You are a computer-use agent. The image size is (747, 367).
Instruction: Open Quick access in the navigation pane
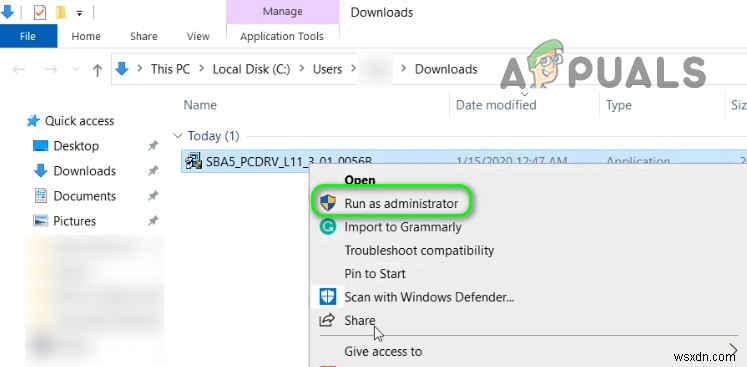(80, 121)
